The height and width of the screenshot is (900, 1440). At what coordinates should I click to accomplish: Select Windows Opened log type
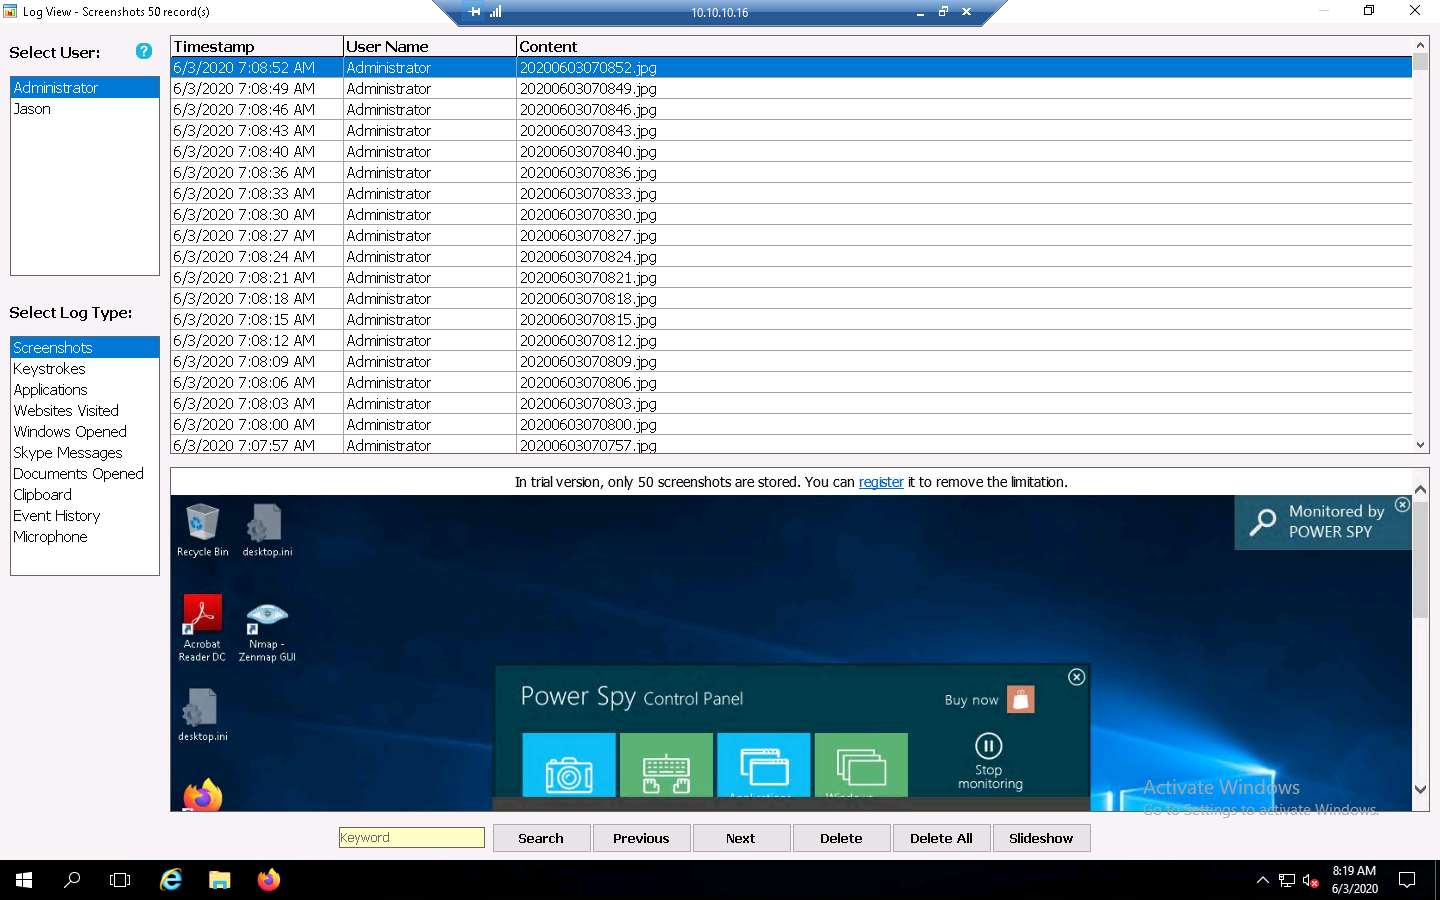[85, 432]
